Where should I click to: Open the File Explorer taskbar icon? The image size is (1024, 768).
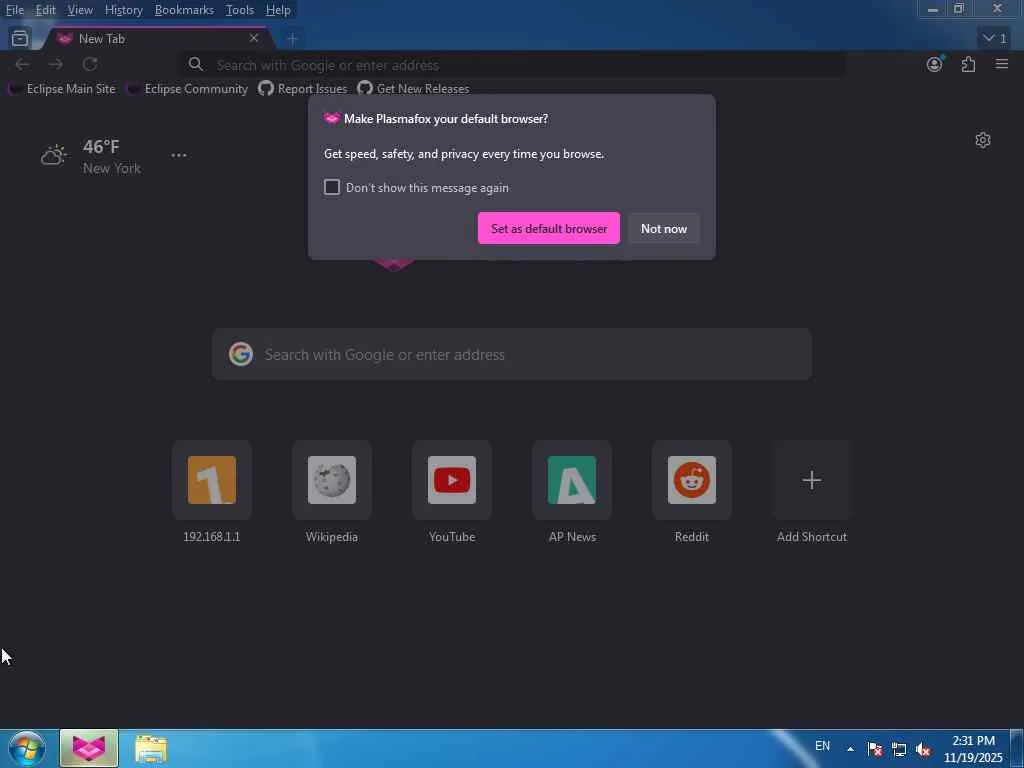tap(151, 749)
